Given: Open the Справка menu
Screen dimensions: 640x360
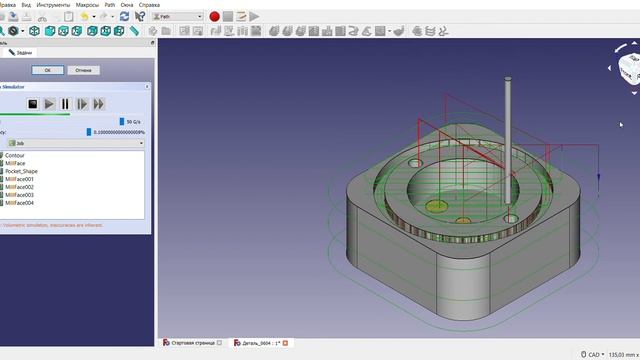Looking at the screenshot, I should pos(149,5).
